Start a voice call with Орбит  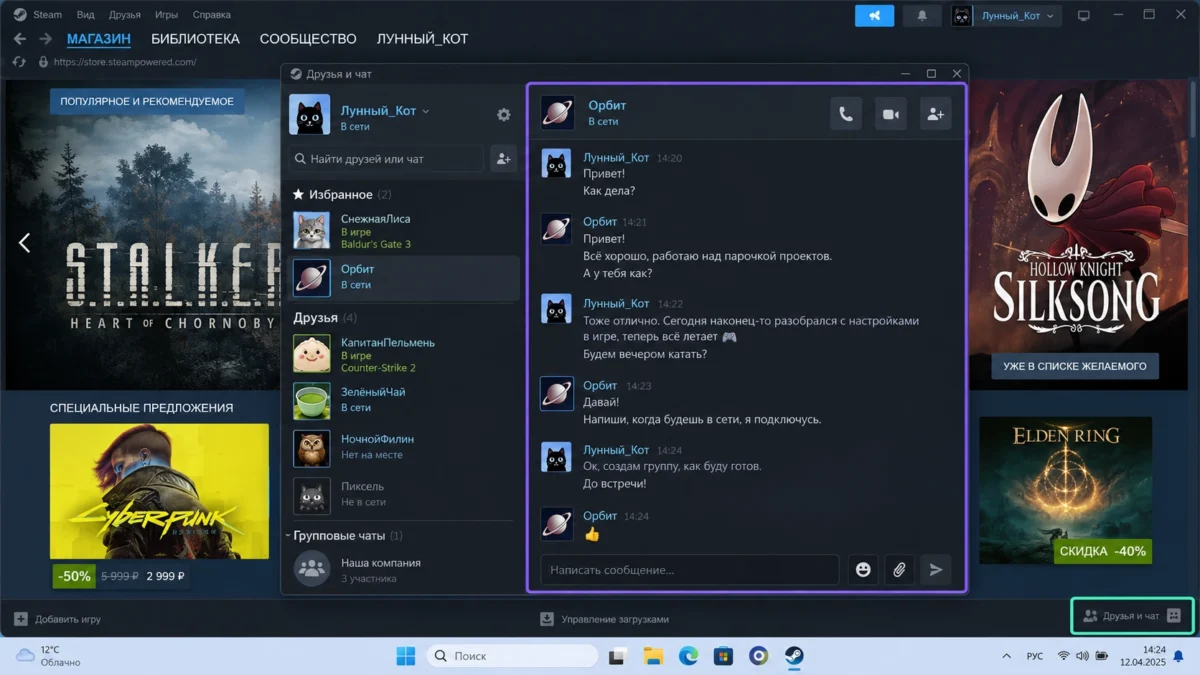(x=846, y=114)
